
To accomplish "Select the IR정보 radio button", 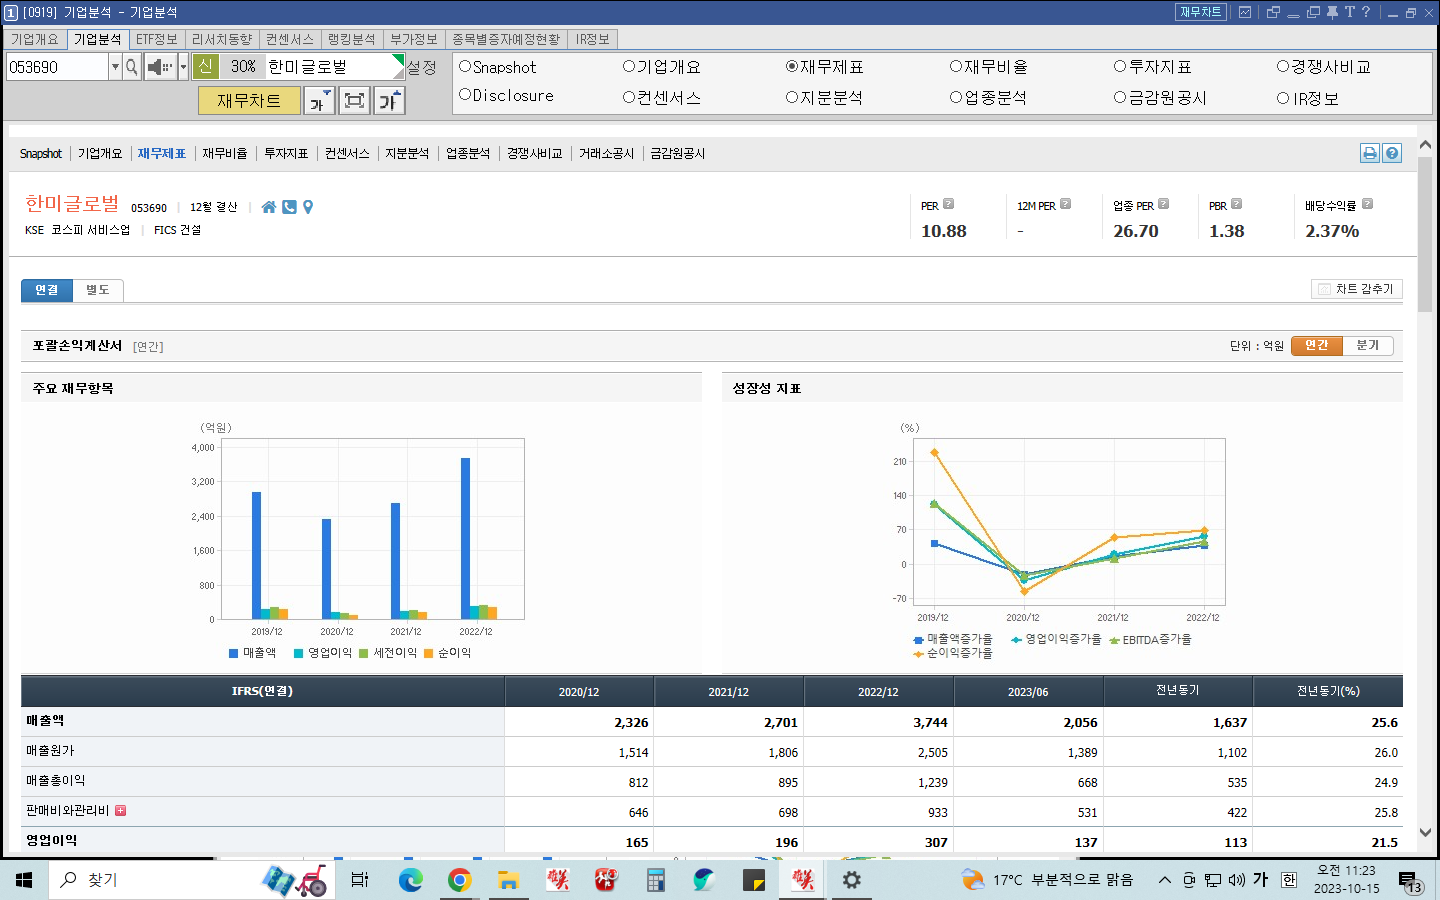I will 1283,98.
